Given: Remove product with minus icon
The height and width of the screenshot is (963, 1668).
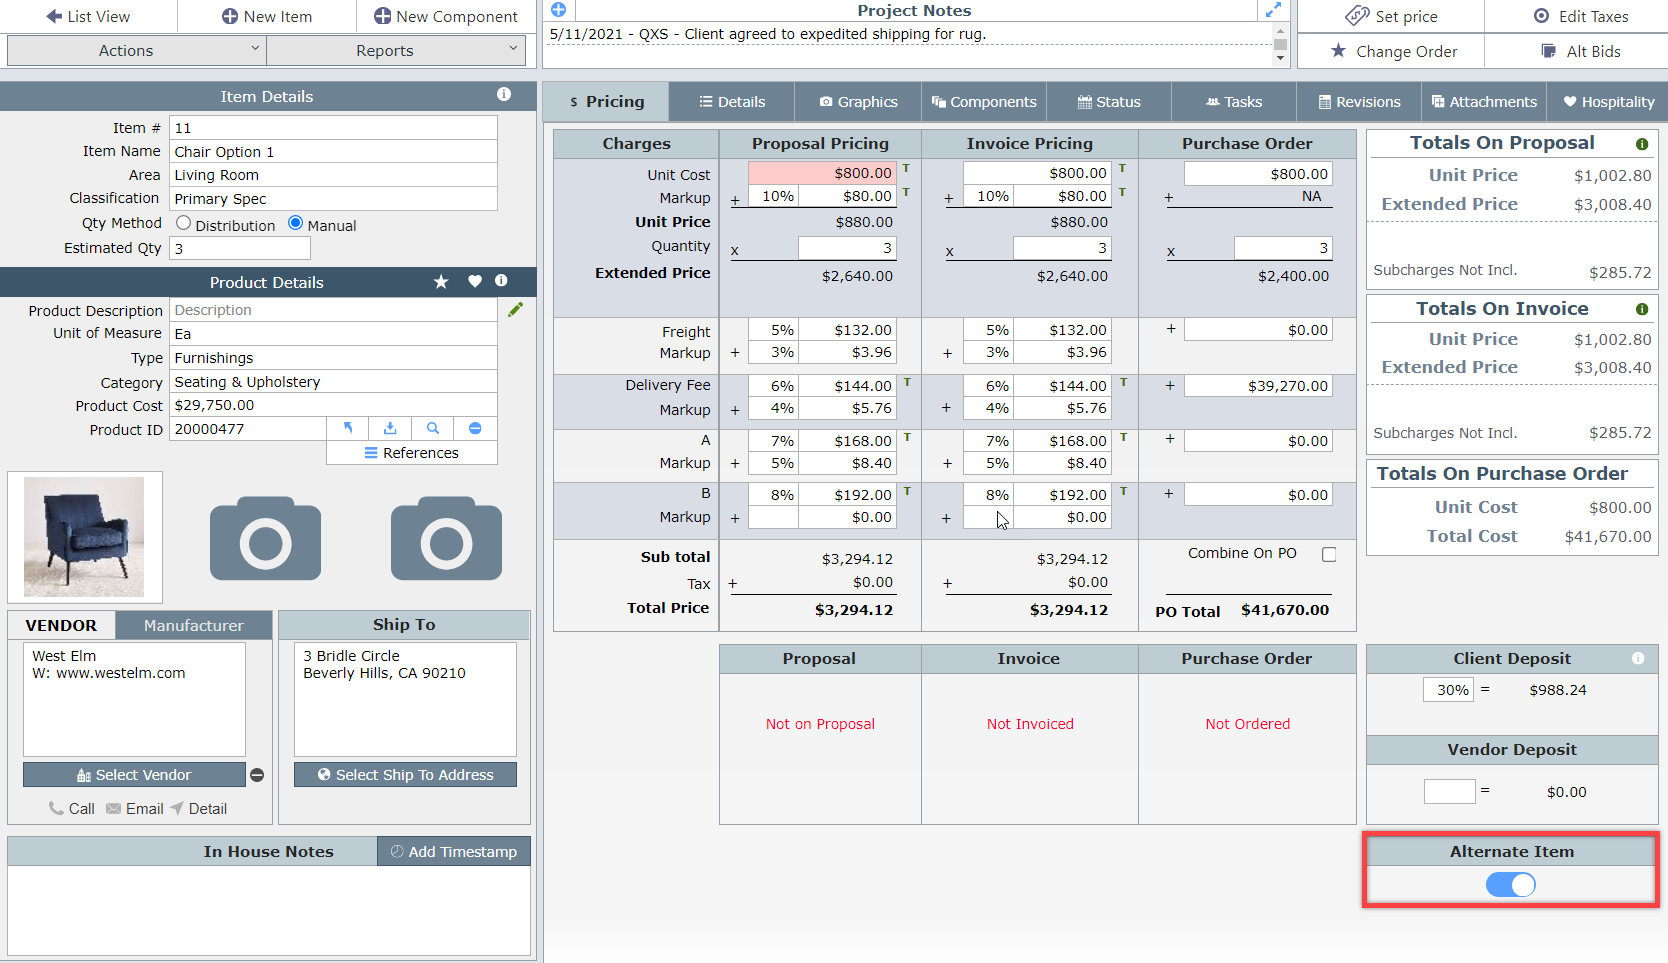Looking at the screenshot, I should pyautogui.click(x=475, y=428).
